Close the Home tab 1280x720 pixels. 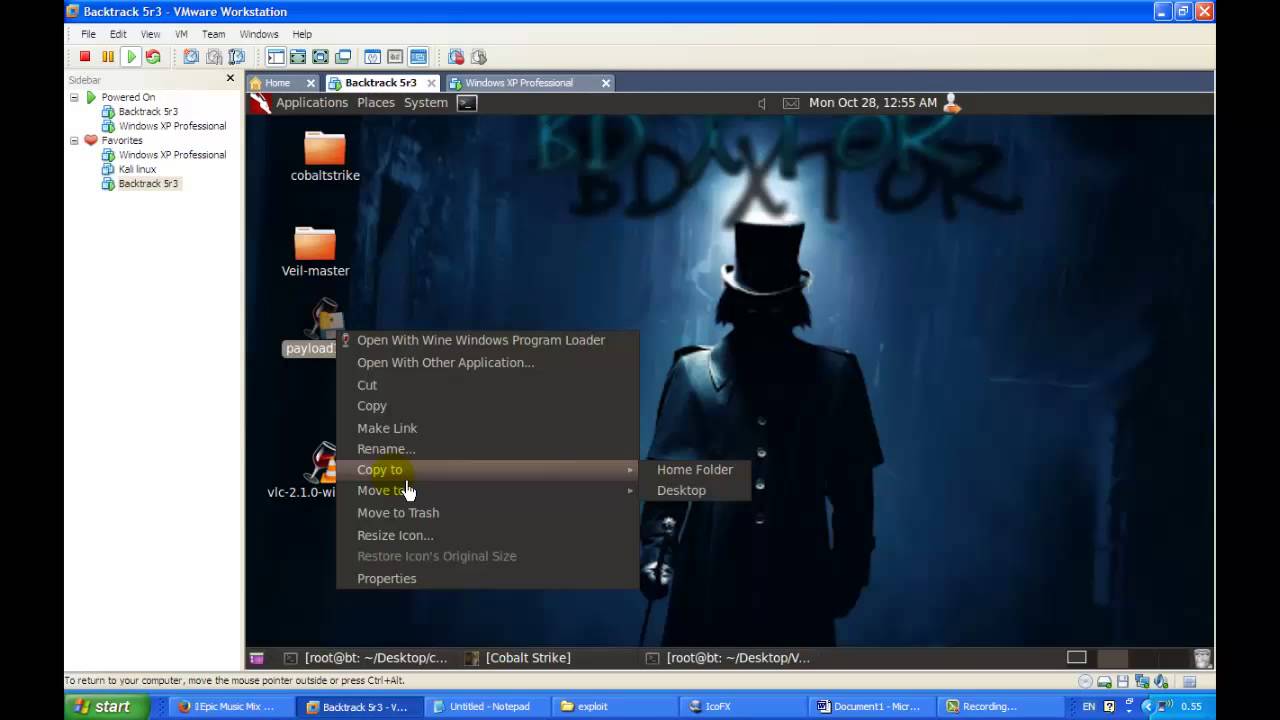(x=310, y=83)
